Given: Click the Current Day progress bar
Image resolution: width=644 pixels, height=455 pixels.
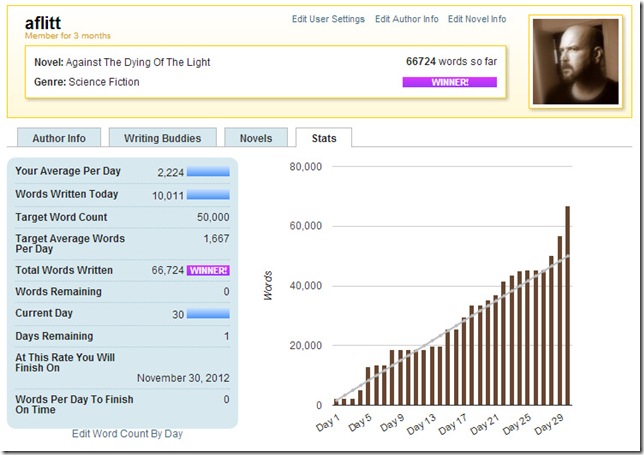Looking at the screenshot, I should pos(208,314).
